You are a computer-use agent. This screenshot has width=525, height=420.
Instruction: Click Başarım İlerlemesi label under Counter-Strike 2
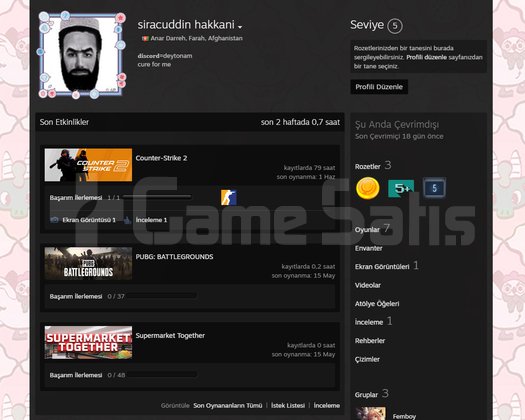point(76,198)
